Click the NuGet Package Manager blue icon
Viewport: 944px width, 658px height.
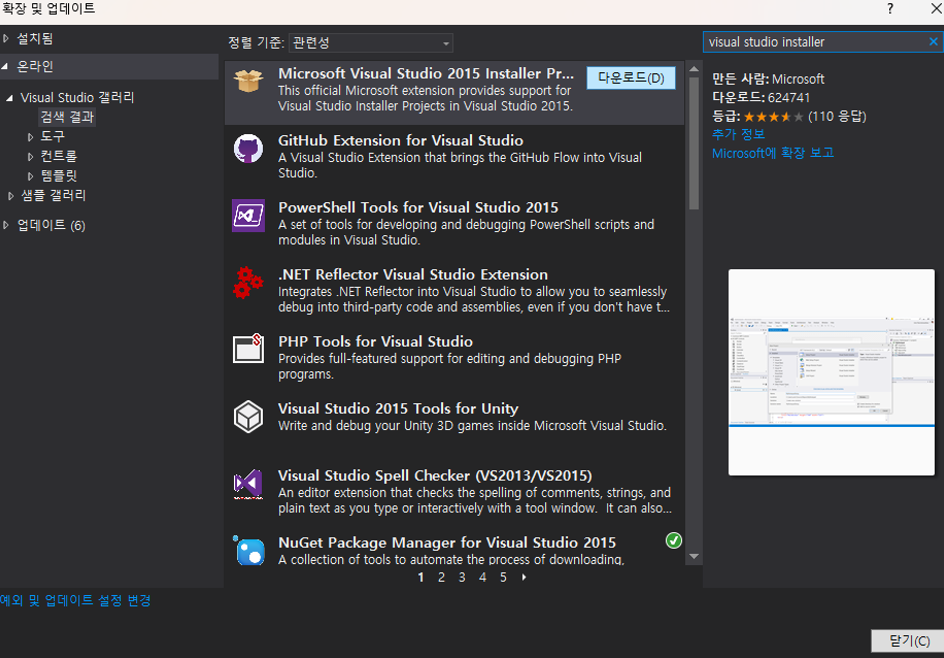pos(249,550)
